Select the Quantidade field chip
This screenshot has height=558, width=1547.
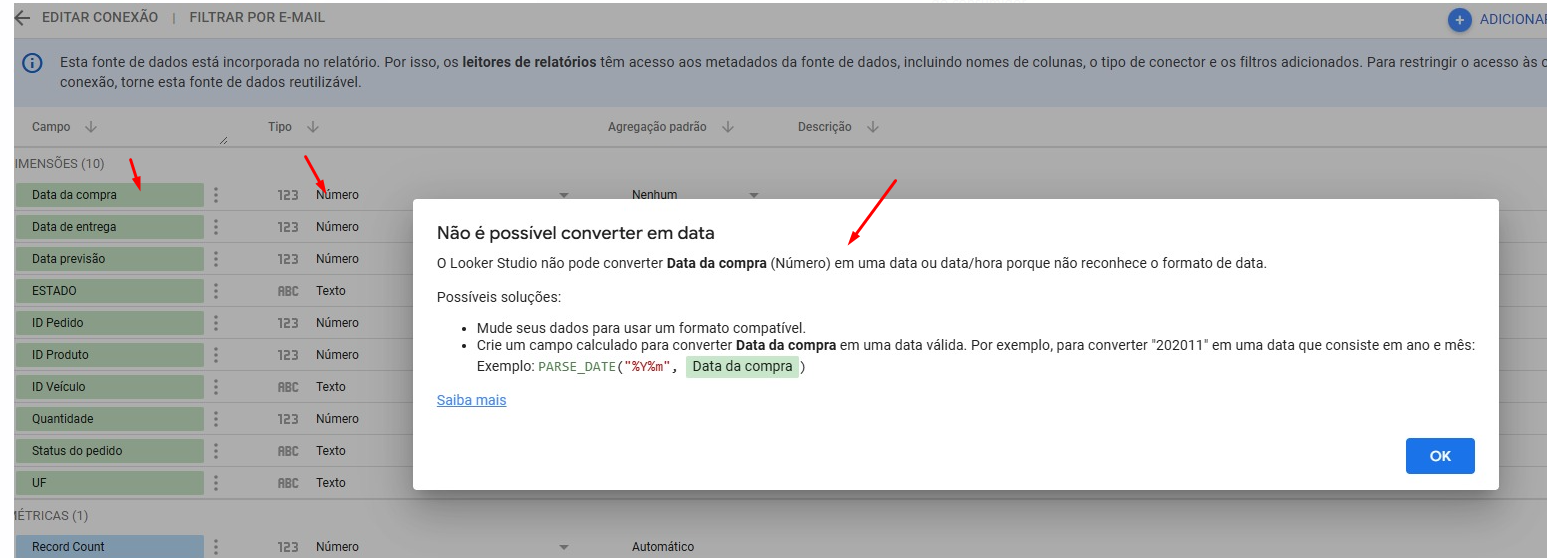(x=109, y=419)
